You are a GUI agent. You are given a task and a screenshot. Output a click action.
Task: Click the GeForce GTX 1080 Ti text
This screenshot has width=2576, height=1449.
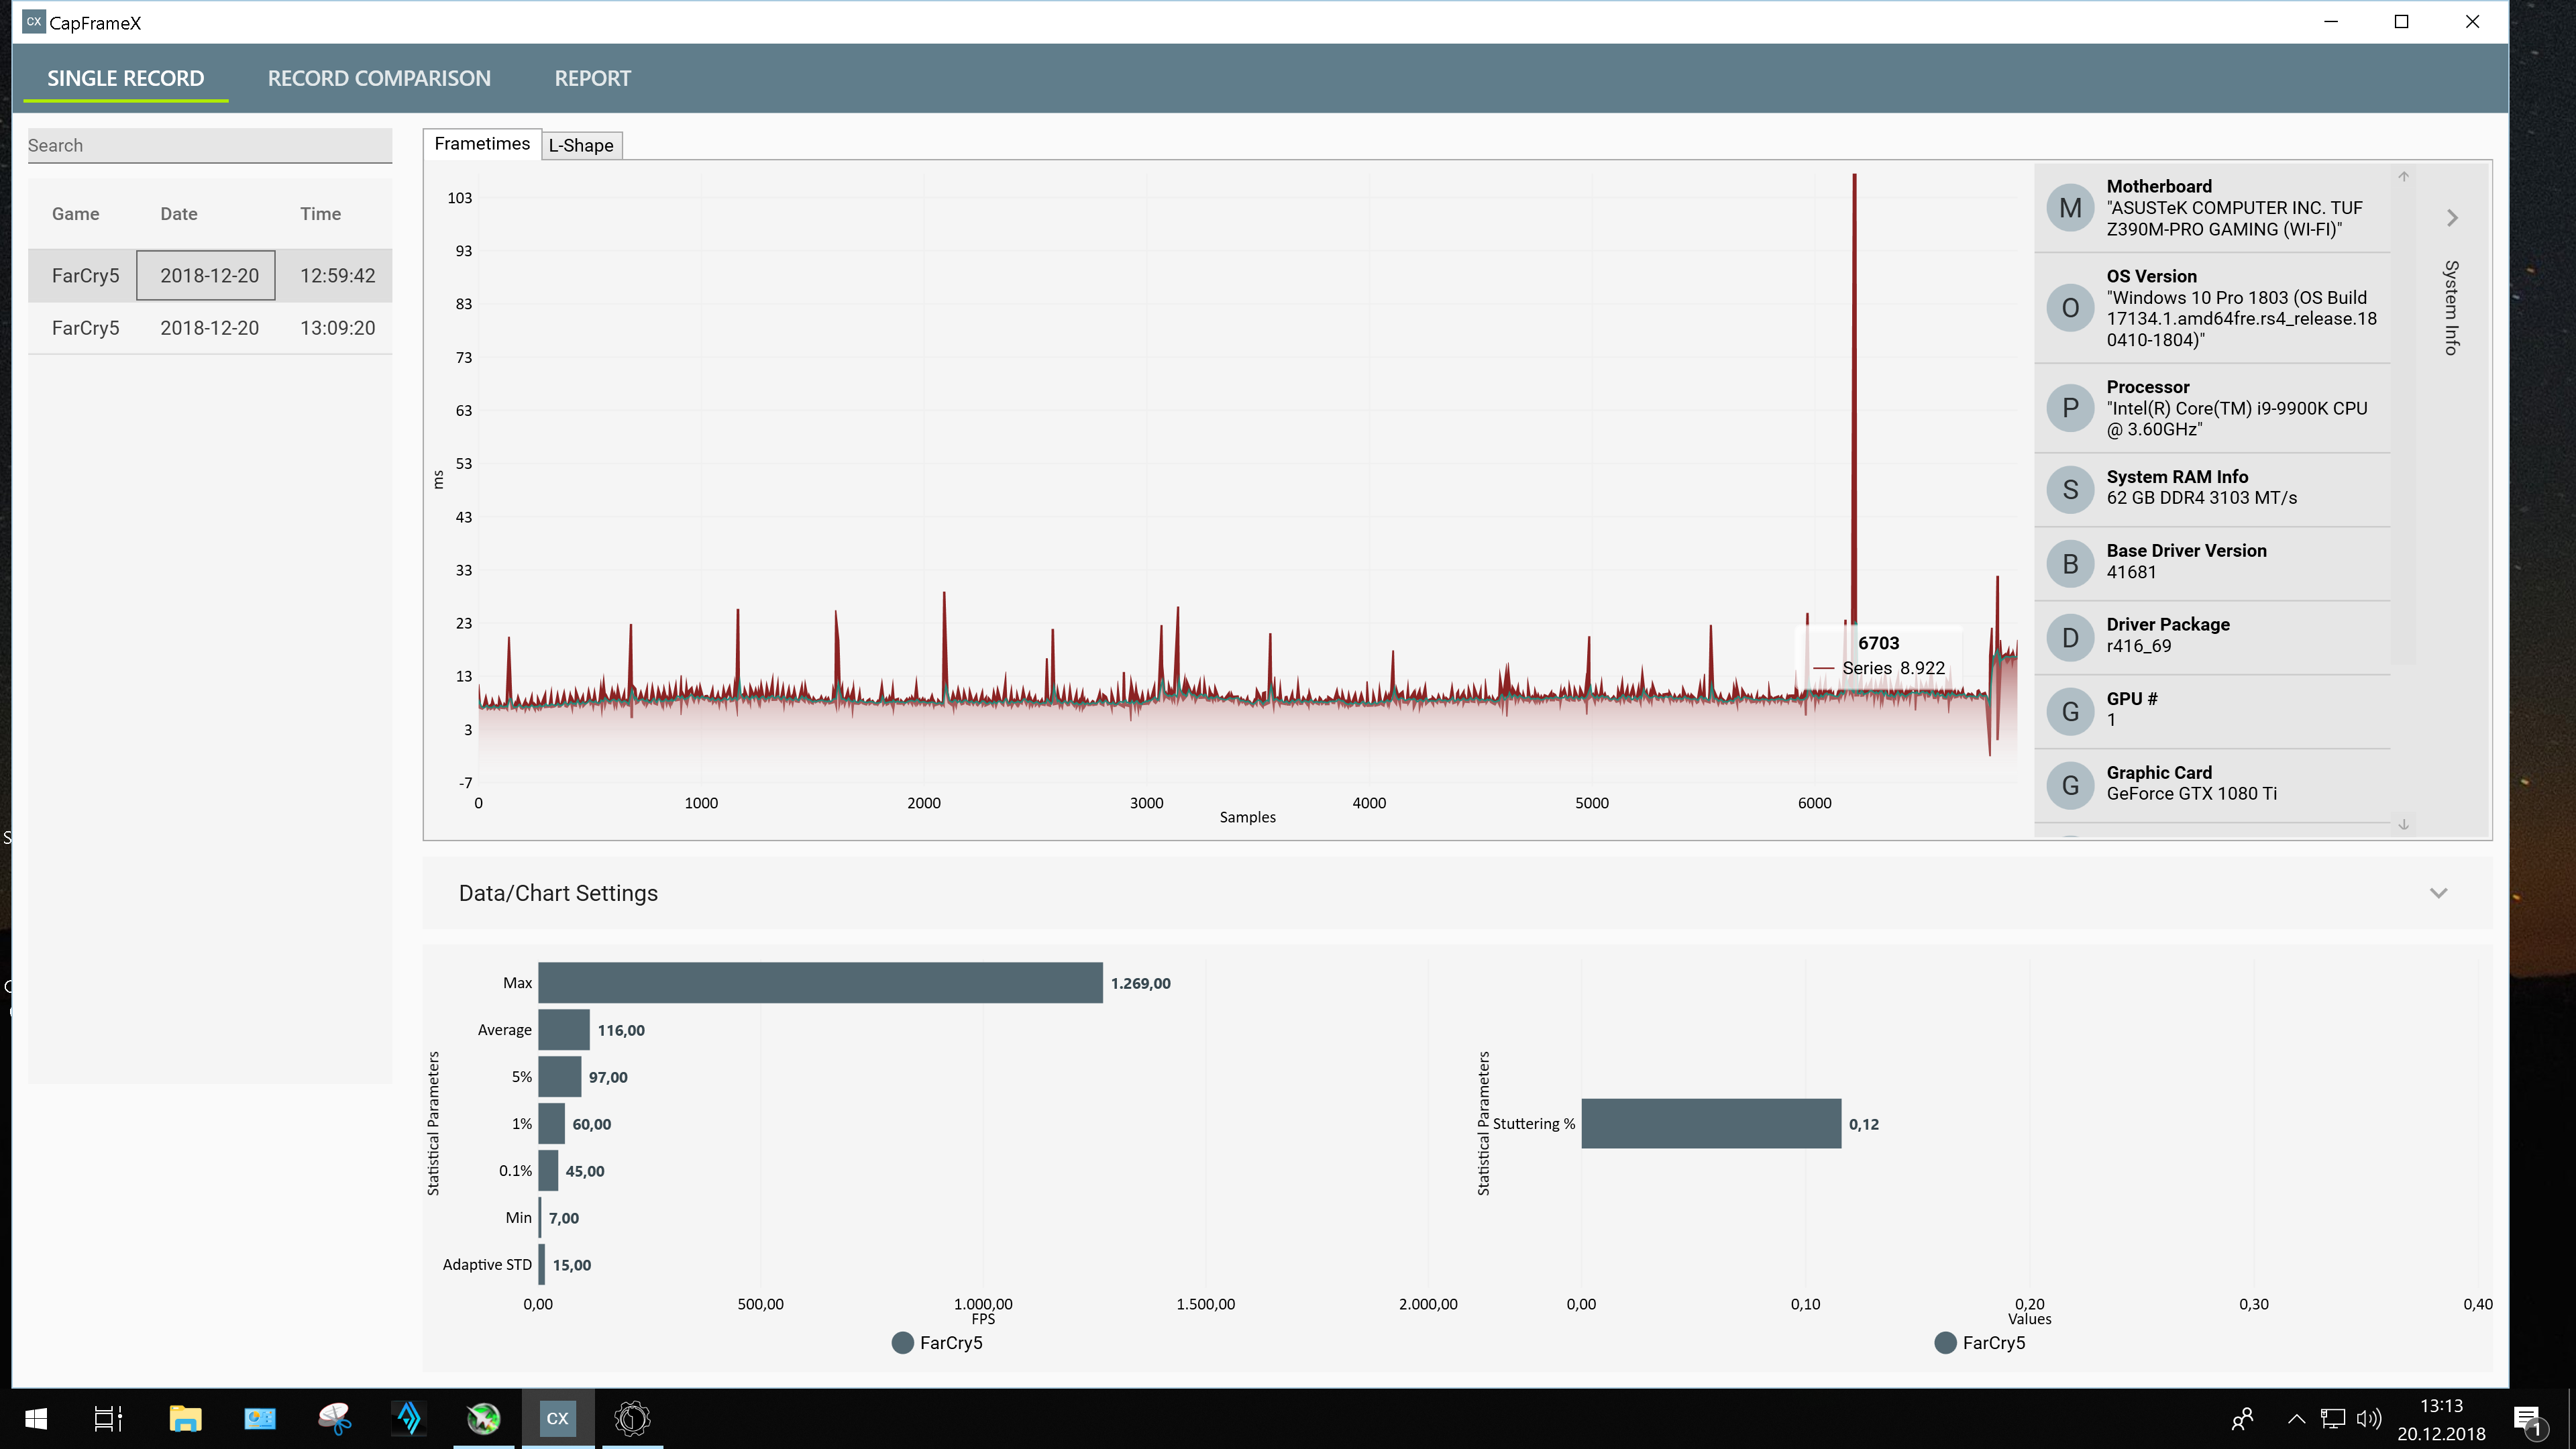[x=2191, y=794]
